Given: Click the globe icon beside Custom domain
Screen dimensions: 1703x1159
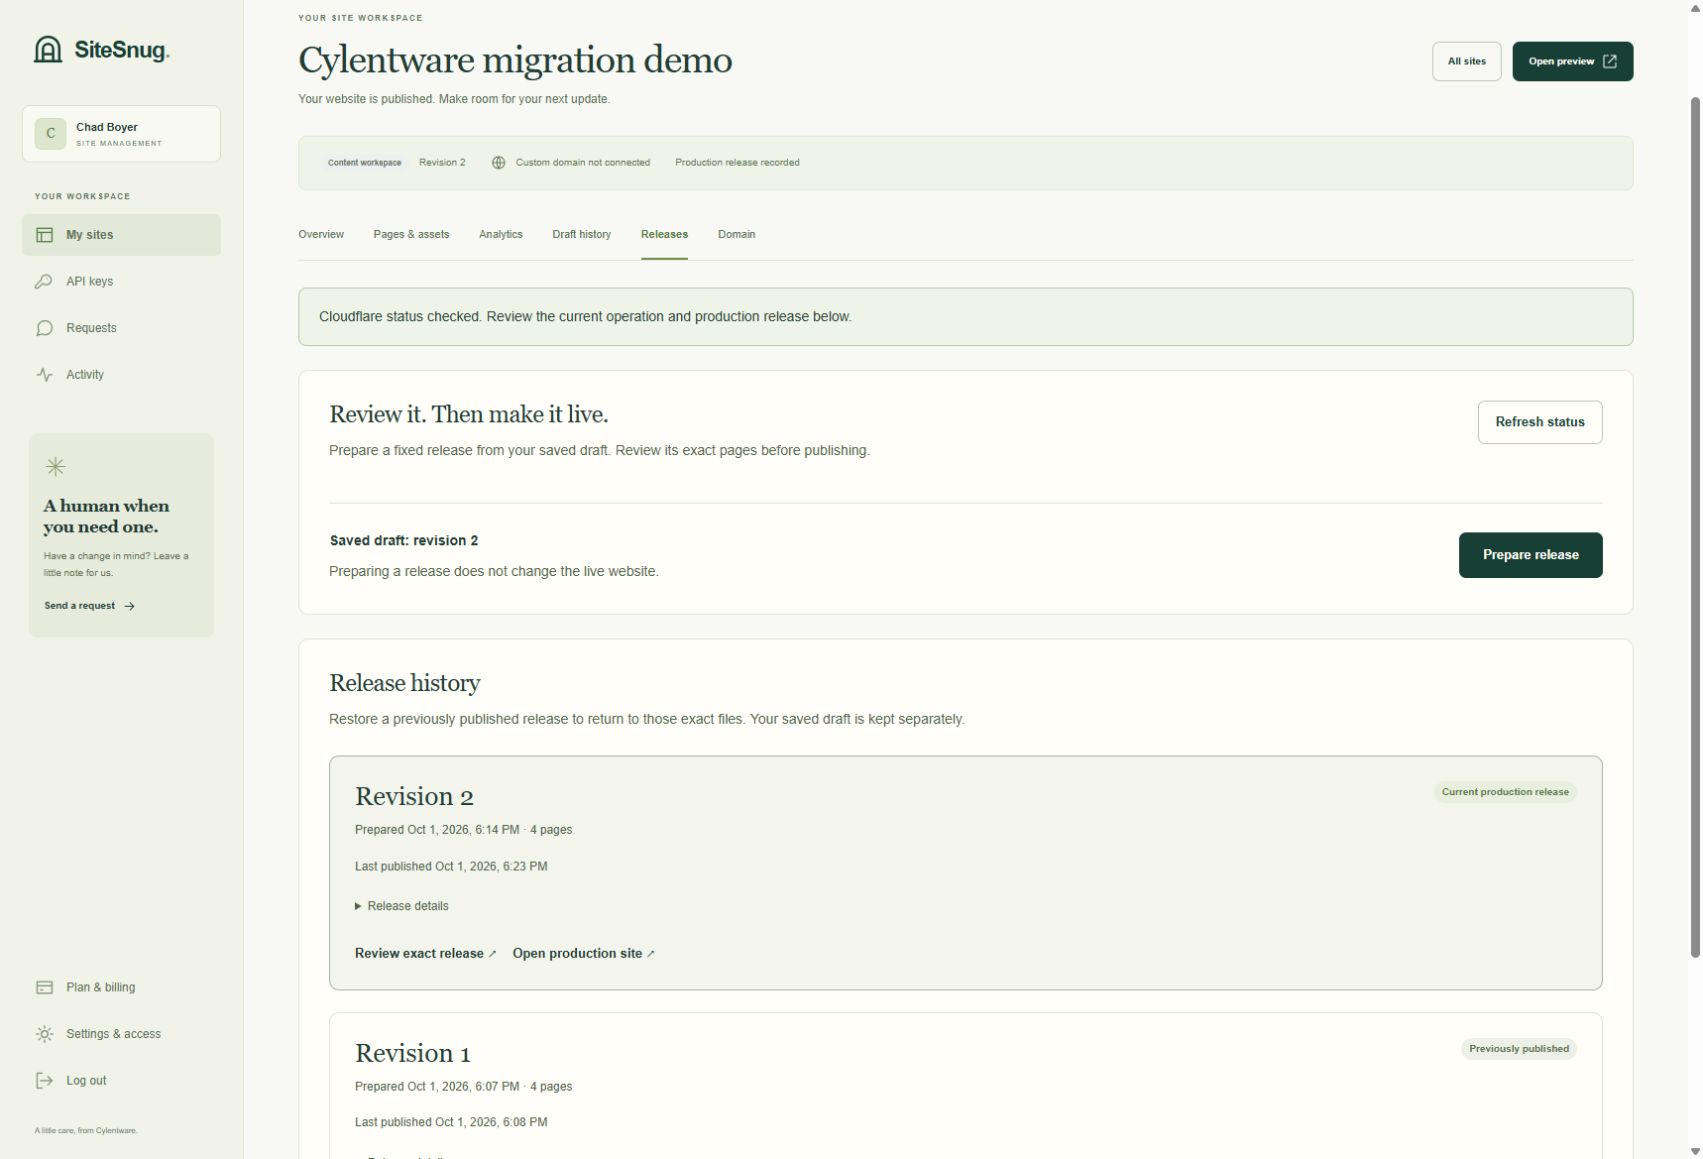Looking at the screenshot, I should coord(498,163).
